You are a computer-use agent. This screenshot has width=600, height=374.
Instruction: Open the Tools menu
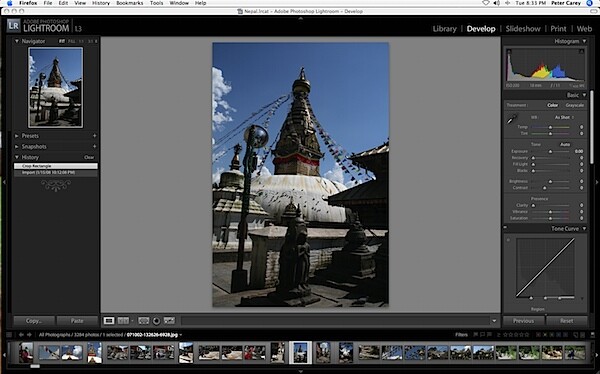156,3
